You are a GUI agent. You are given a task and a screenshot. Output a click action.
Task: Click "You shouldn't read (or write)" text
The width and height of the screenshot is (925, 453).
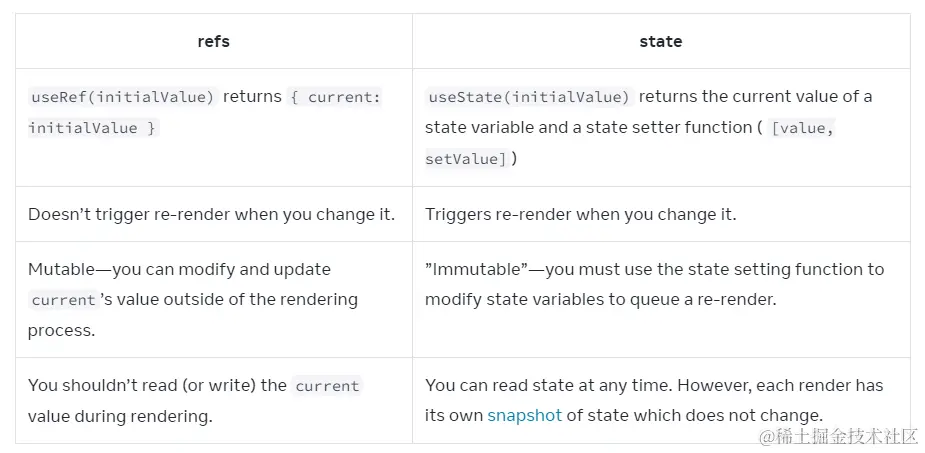pyautogui.click(x=157, y=385)
